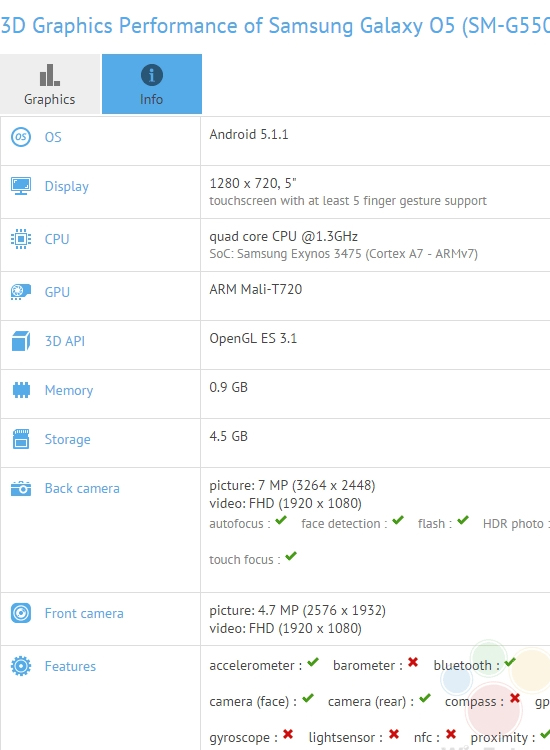Viewport: 550px width, 750px height.
Task: Click the Features label
Action: tap(70, 666)
